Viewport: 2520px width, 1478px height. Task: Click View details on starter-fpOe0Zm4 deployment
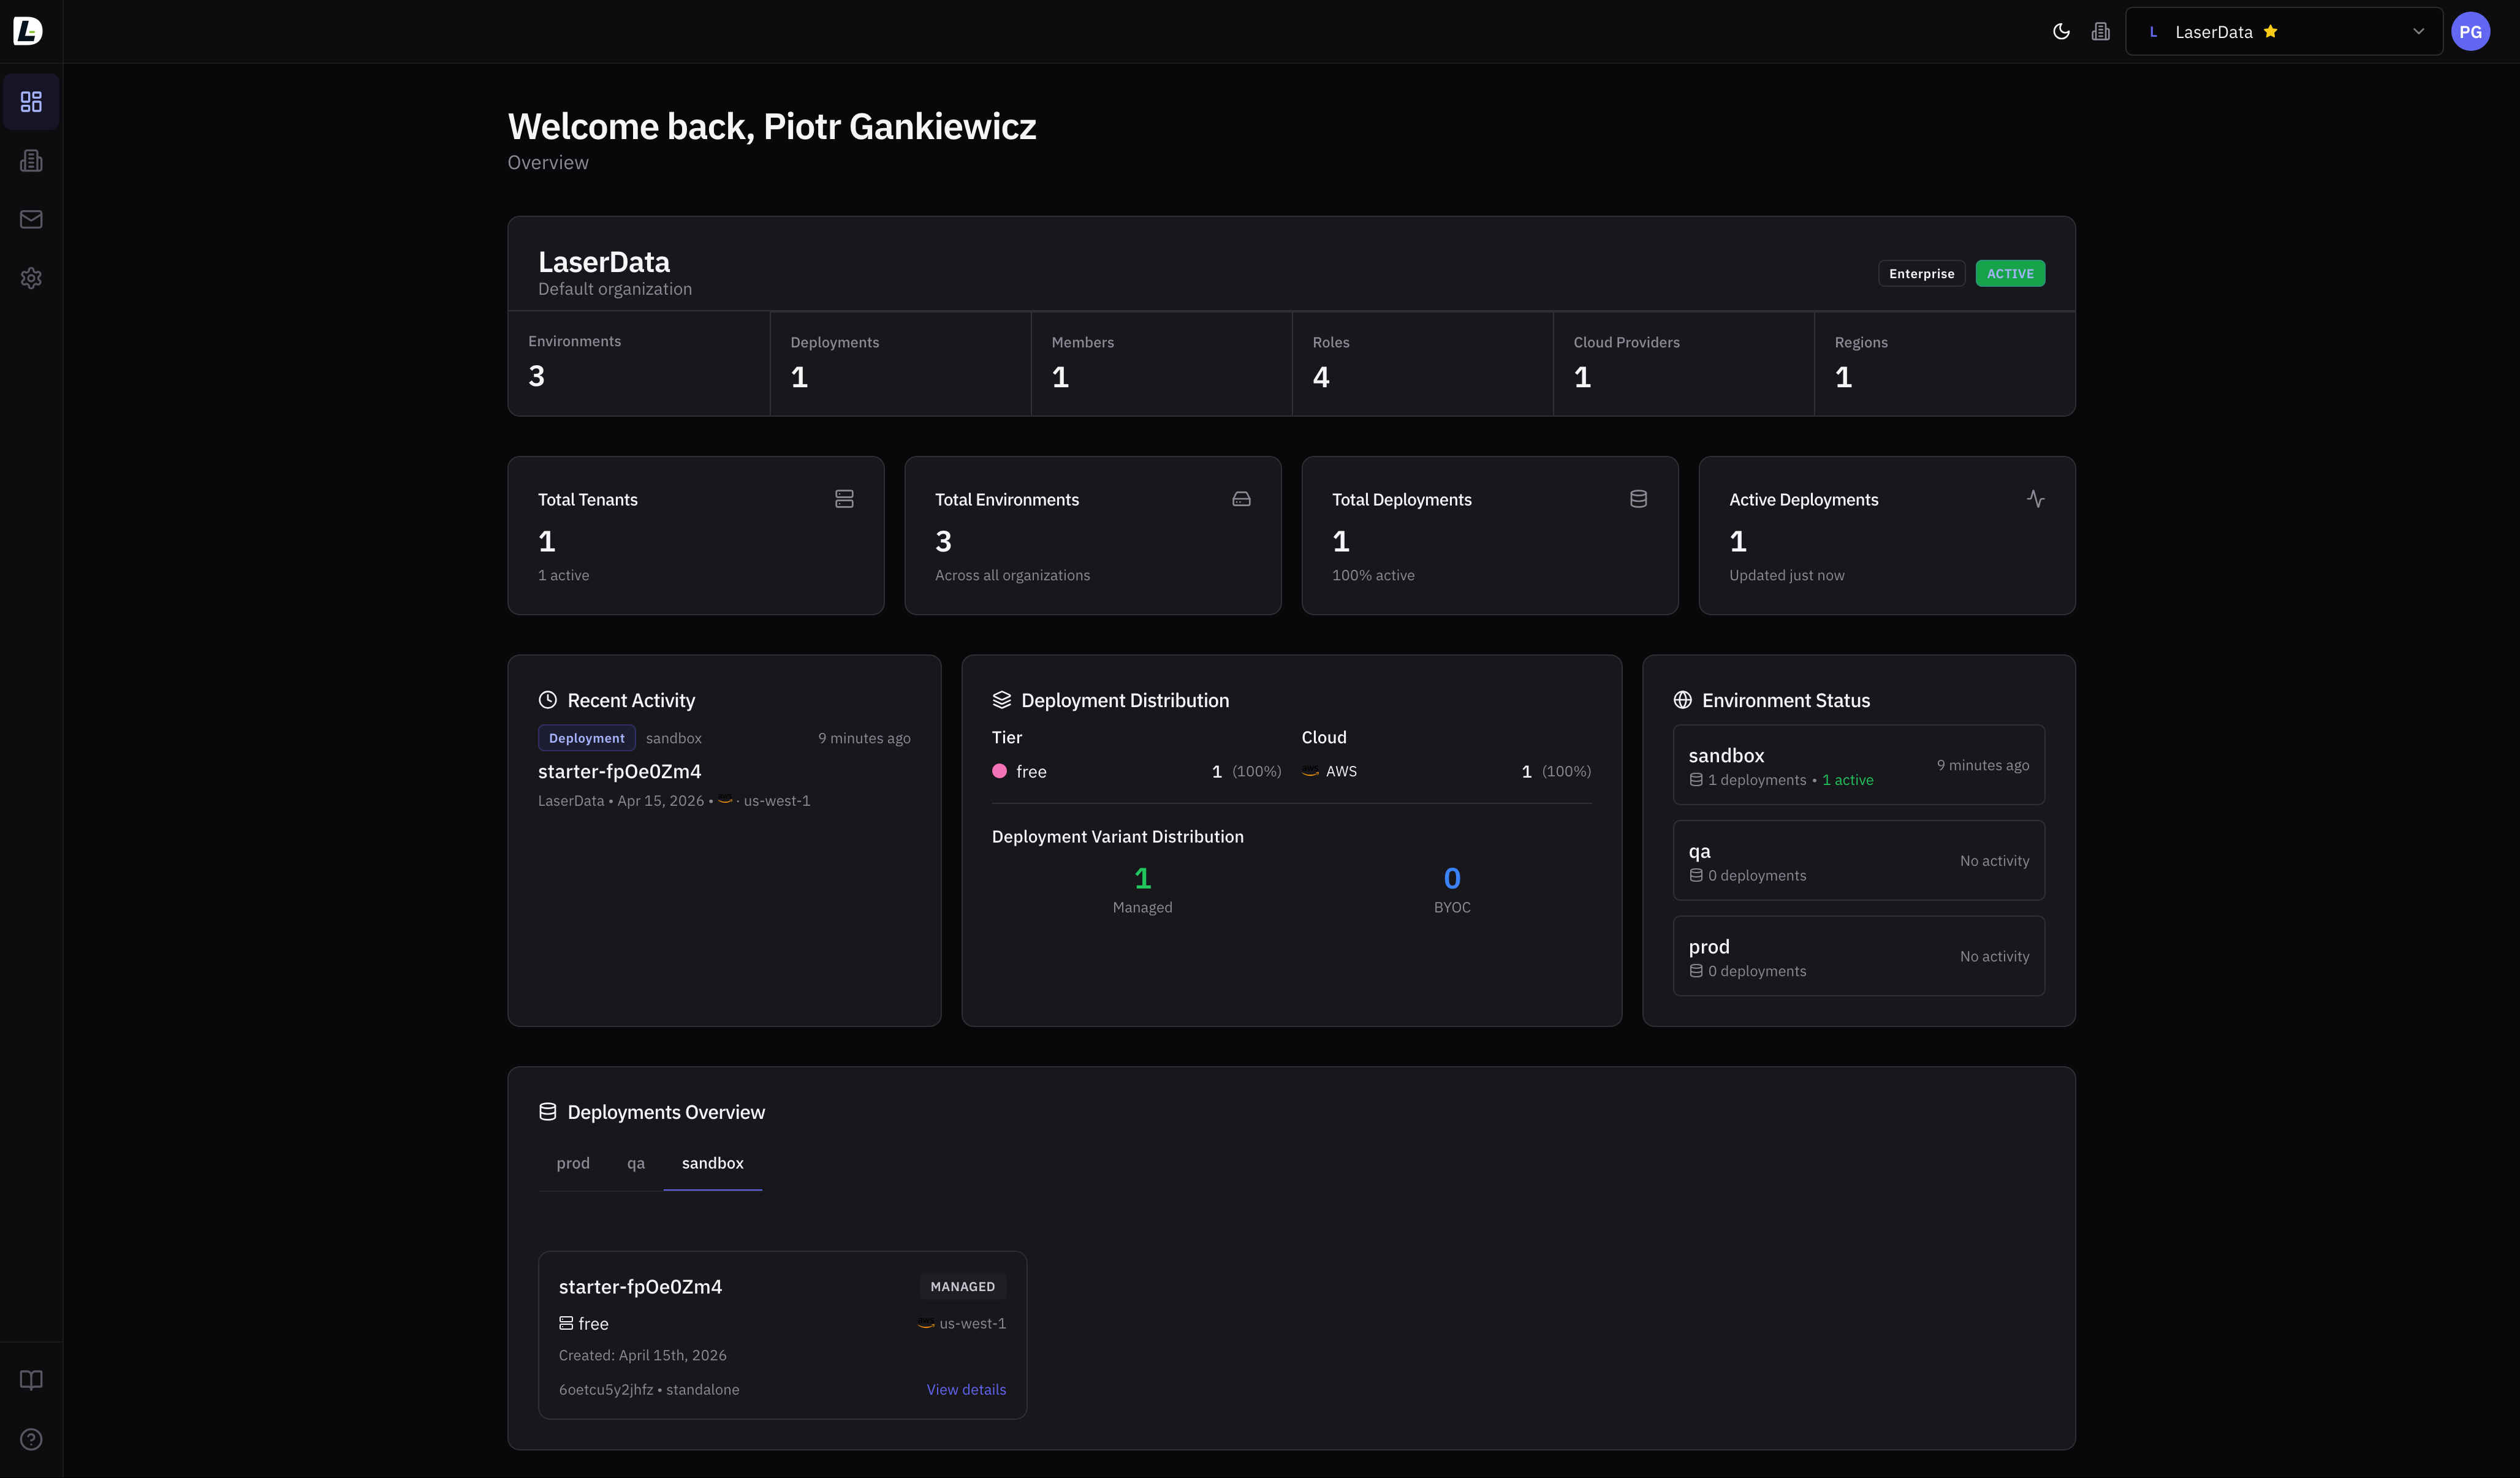(965, 1389)
